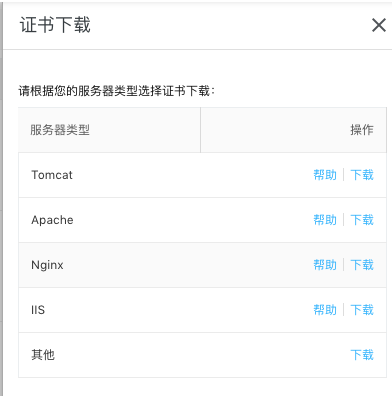Click the 操作 column header
The height and width of the screenshot is (396, 392).
(x=362, y=130)
